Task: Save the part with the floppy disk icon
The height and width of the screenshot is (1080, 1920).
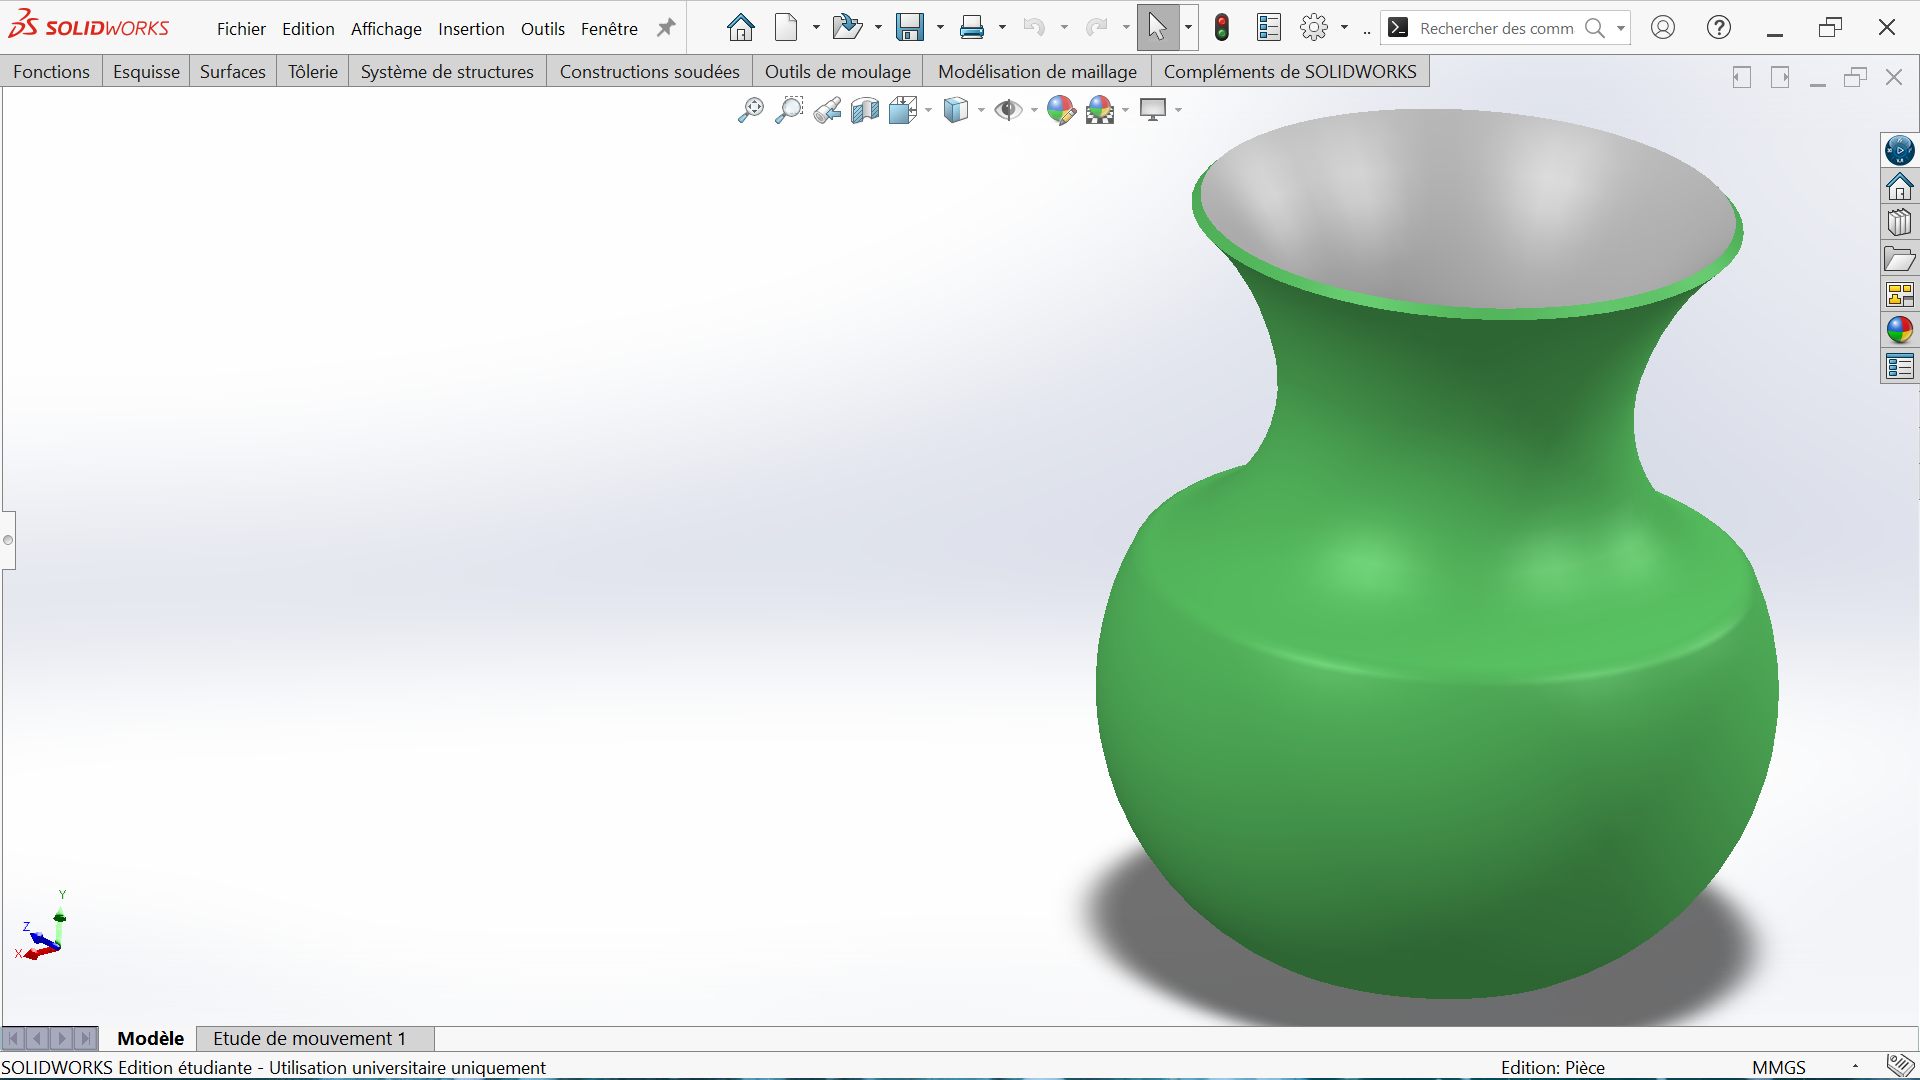Action: [x=910, y=28]
